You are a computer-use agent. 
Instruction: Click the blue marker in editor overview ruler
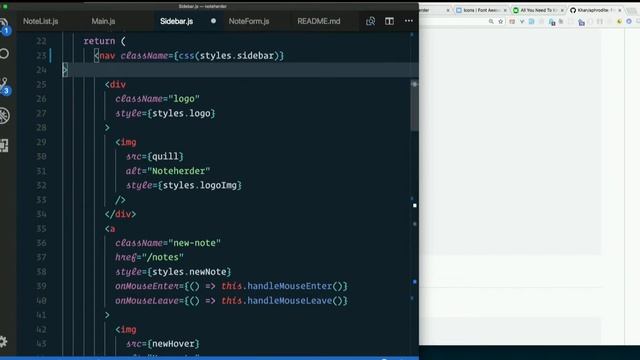[415, 282]
